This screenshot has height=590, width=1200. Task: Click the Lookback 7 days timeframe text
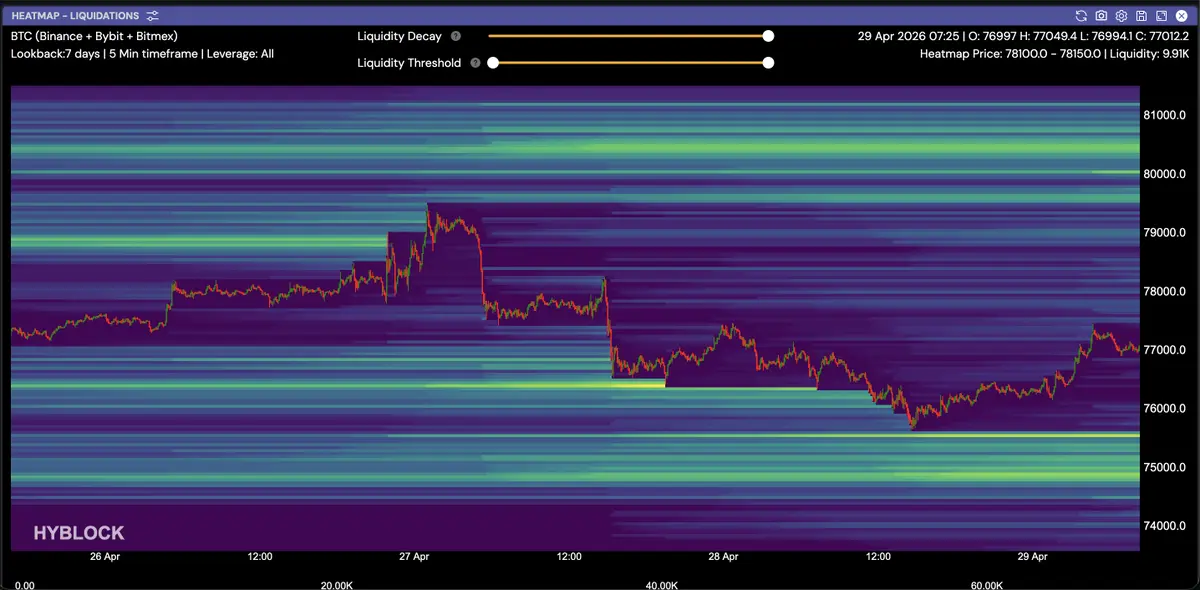click(x=142, y=54)
